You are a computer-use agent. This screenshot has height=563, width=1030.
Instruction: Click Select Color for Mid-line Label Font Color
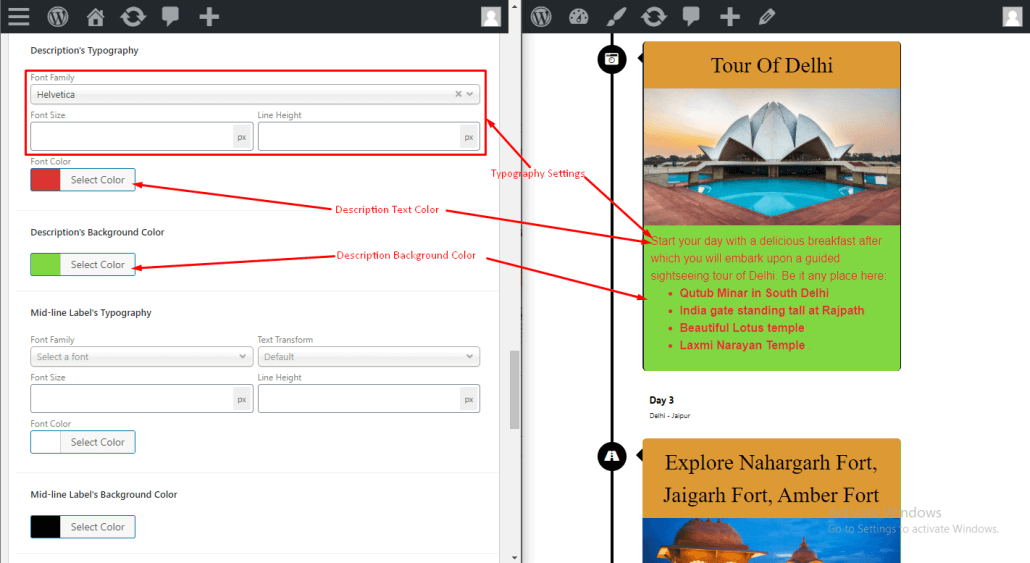click(x=98, y=442)
